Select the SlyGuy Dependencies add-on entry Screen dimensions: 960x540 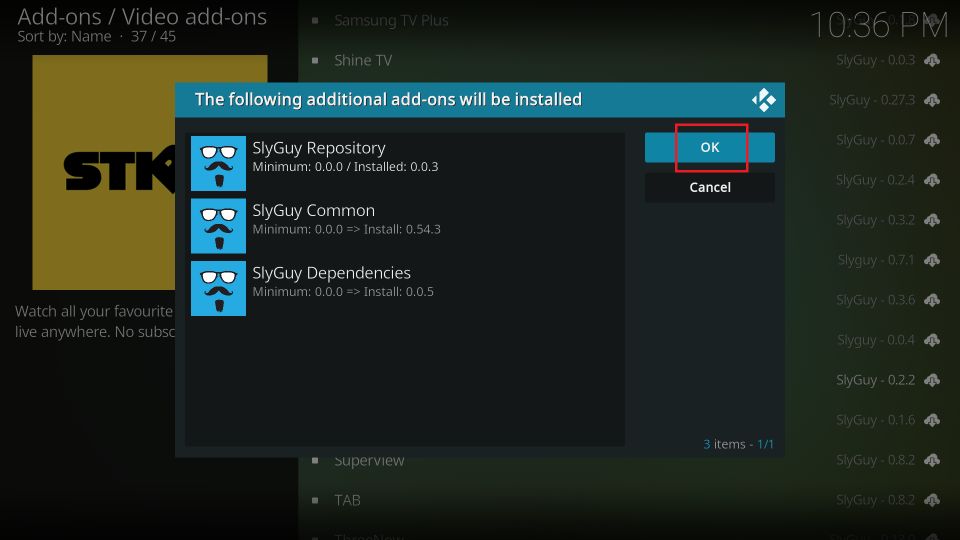point(405,288)
